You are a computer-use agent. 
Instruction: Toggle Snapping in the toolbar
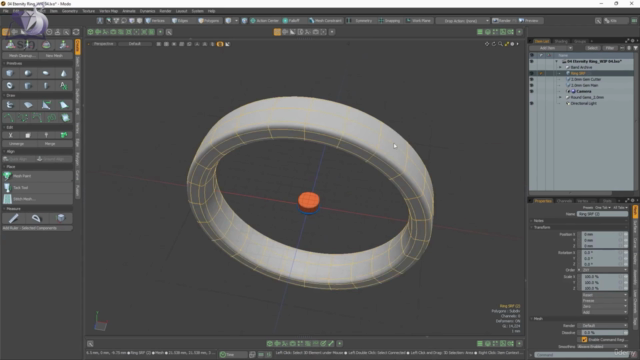389,20
